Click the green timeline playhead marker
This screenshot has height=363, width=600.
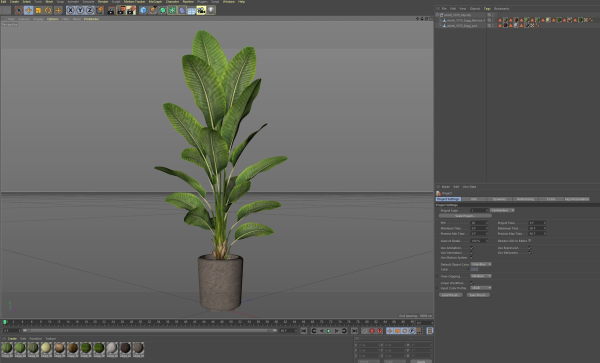click(x=5, y=322)
